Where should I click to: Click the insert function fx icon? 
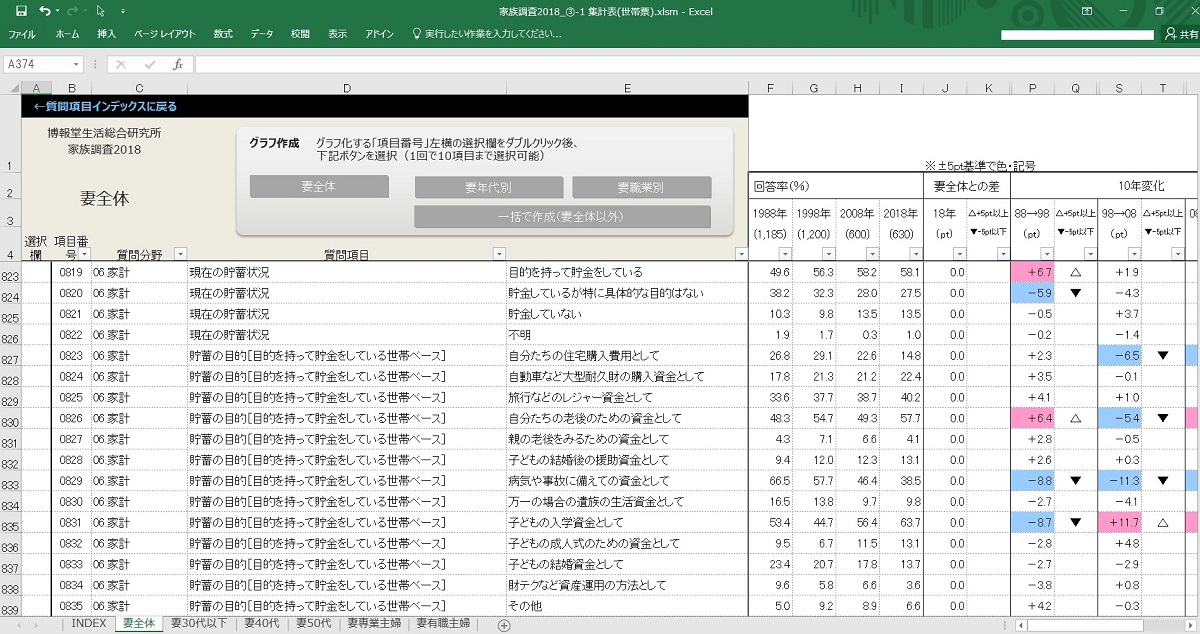178,64
